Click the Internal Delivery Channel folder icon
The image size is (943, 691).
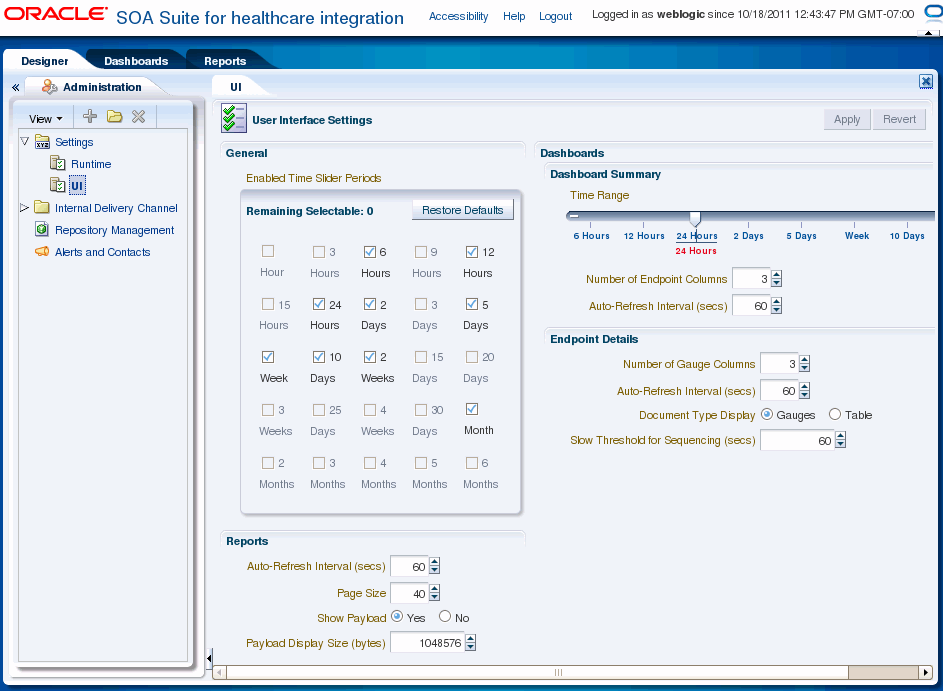tap(42, 207)
